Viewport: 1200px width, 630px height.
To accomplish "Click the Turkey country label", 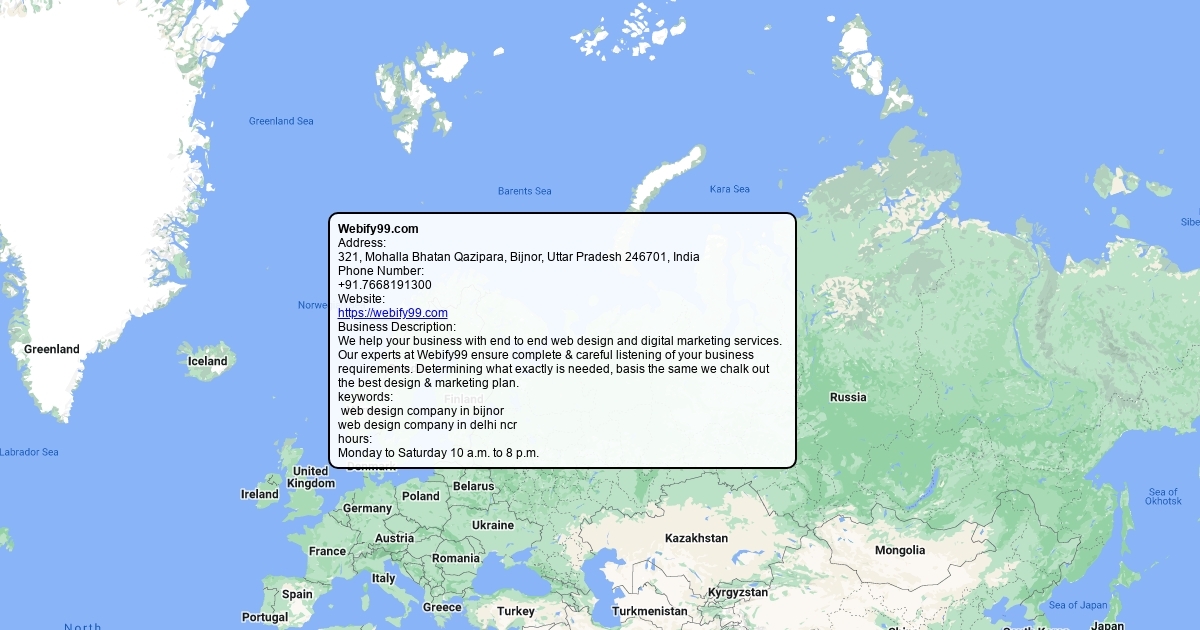I will click(516, 611).
